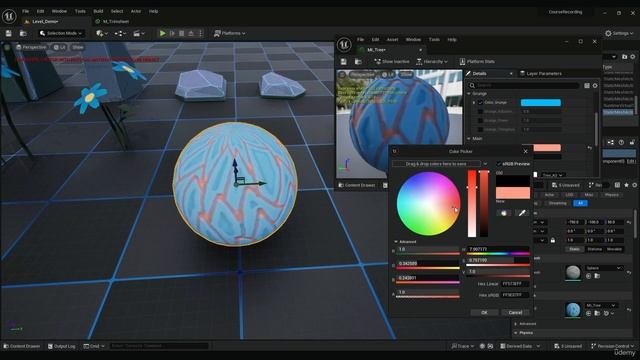Open the Blueprints dropdown in main toolbar
Image resolution: width=640 pixels, height=360 pixels.
tap(120, 33)
